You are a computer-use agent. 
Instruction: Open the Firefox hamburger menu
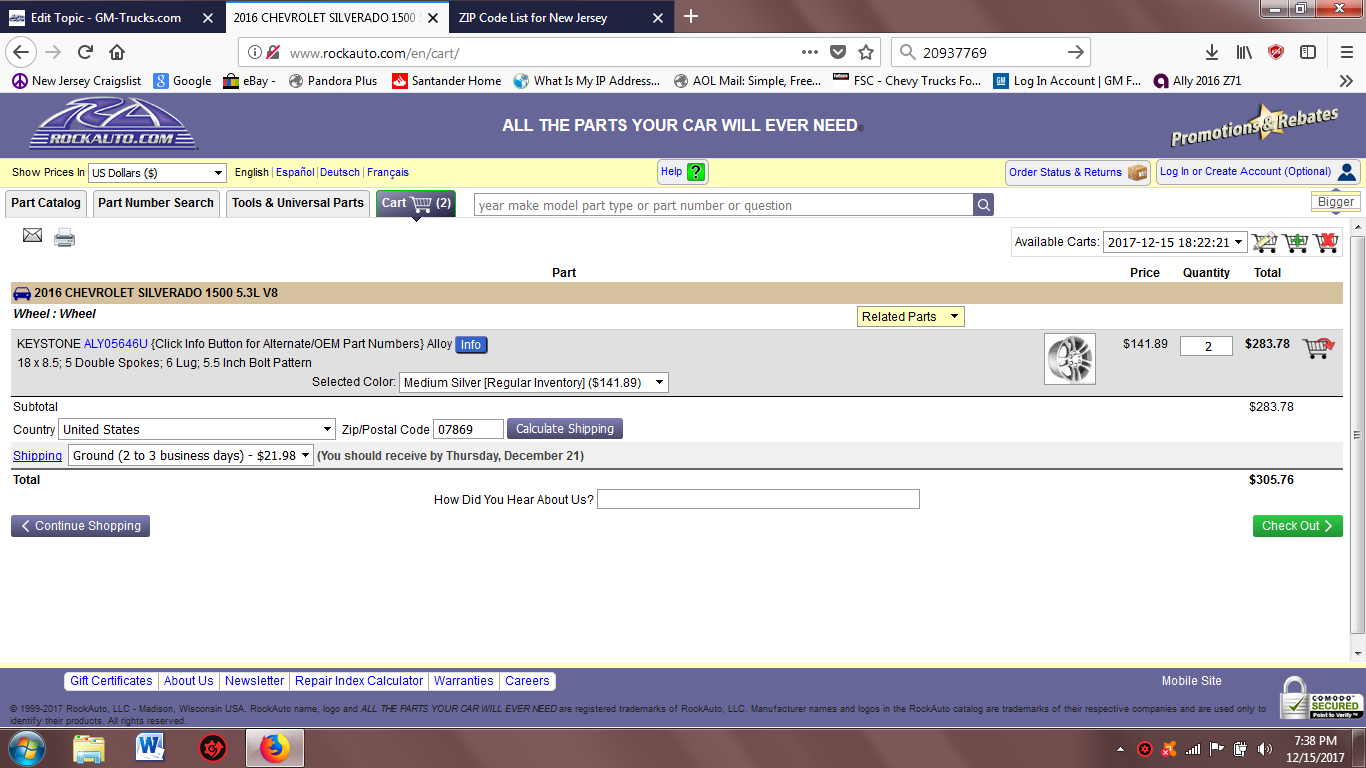pos(1347,52)
